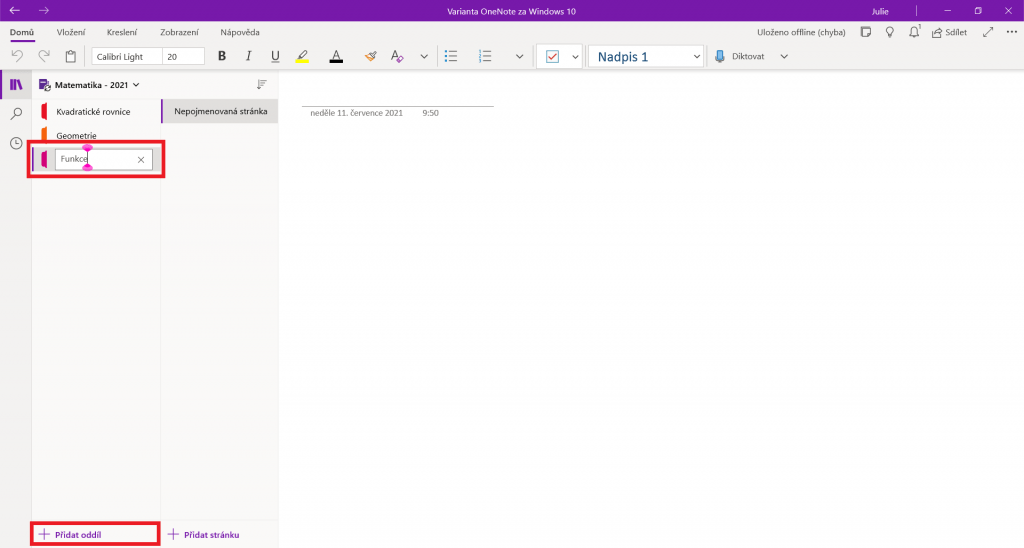Click the yellow text highlight color
This screenshot has width=1024, height=548.
coord(302,57)
